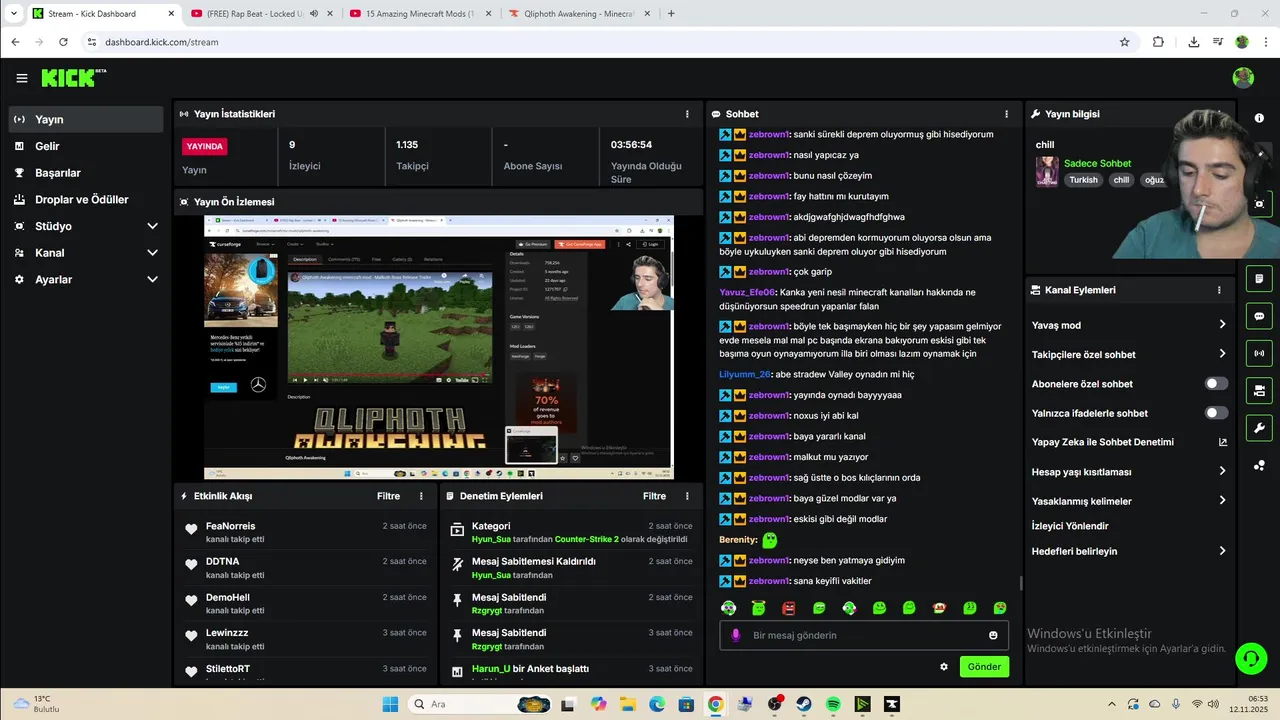
Task: Go to Başarılar in sidebar
Action: pyautogui.click(x=86, y=173)
